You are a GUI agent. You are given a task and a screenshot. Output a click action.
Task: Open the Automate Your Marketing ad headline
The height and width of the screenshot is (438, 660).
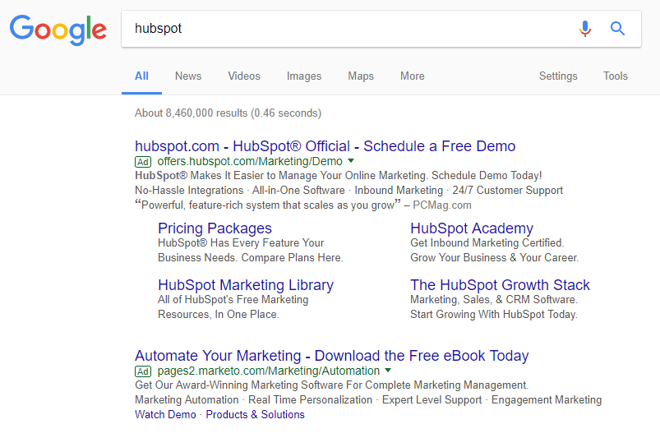pyautogui.click(x=332, y=356)
